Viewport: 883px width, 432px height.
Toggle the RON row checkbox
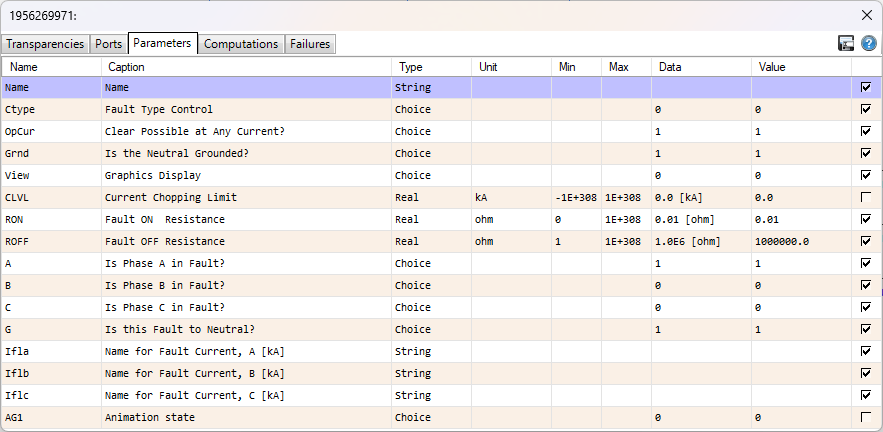click(866, 219)
